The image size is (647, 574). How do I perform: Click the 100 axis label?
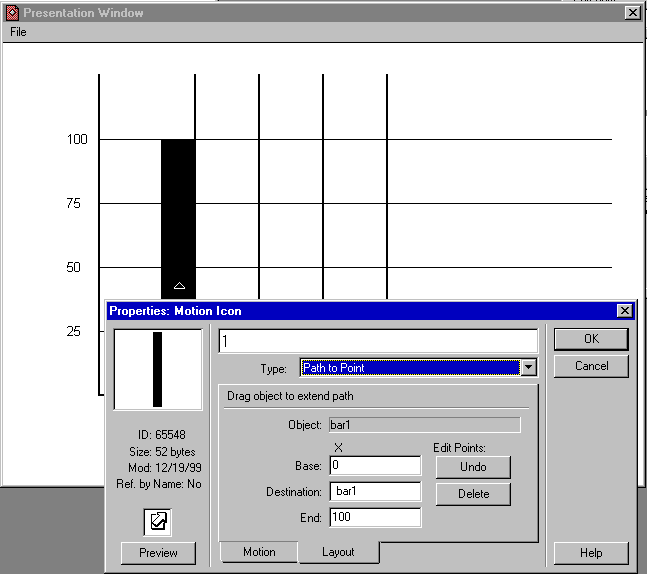click(77, 139)
